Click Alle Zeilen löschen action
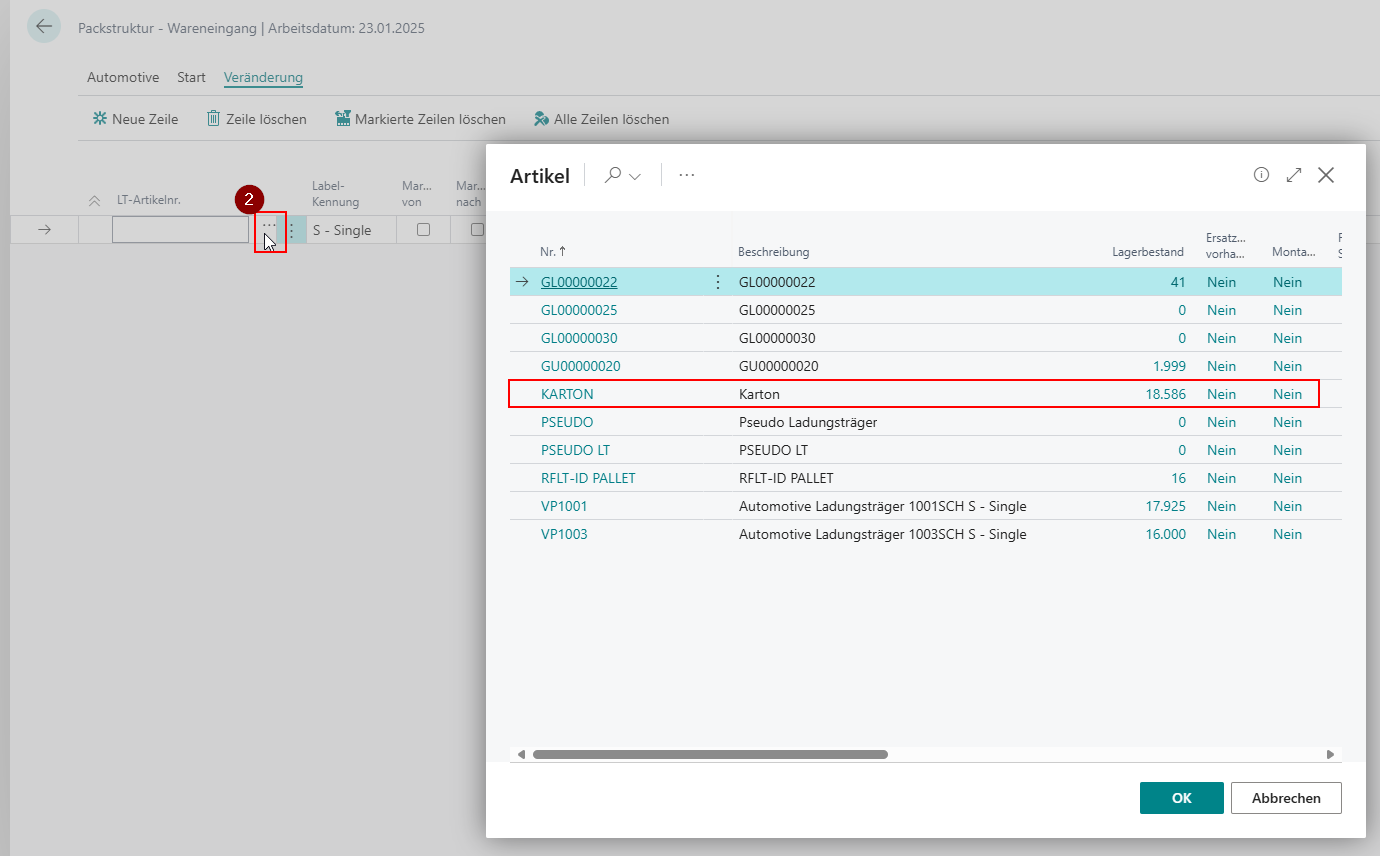1380x856 pixels. click(x=601, y=119)
